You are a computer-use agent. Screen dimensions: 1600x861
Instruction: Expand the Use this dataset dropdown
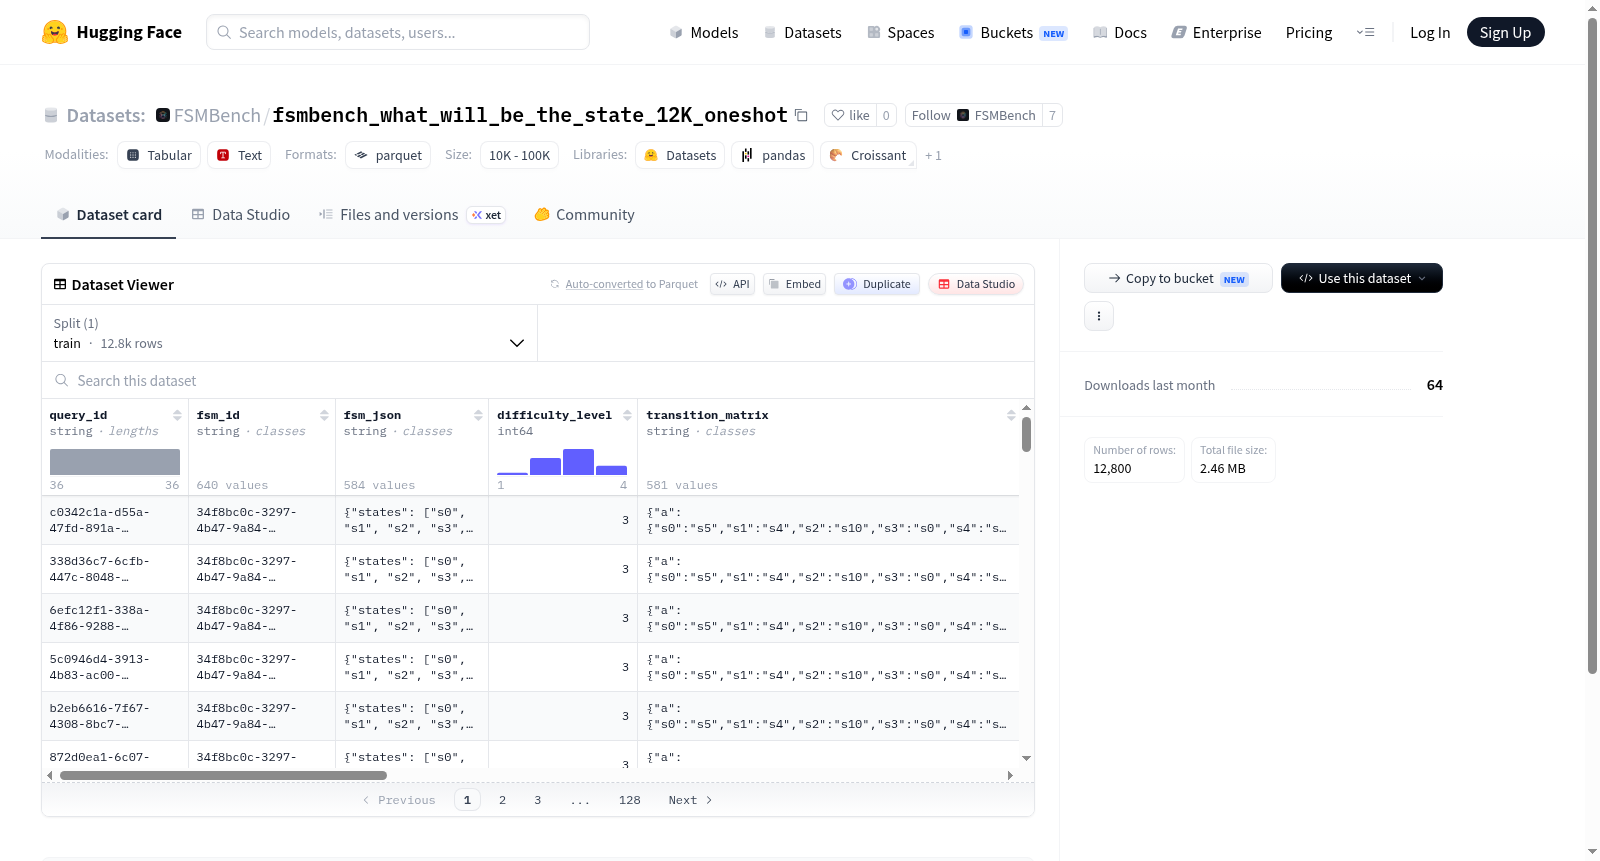click(1361, 278)
